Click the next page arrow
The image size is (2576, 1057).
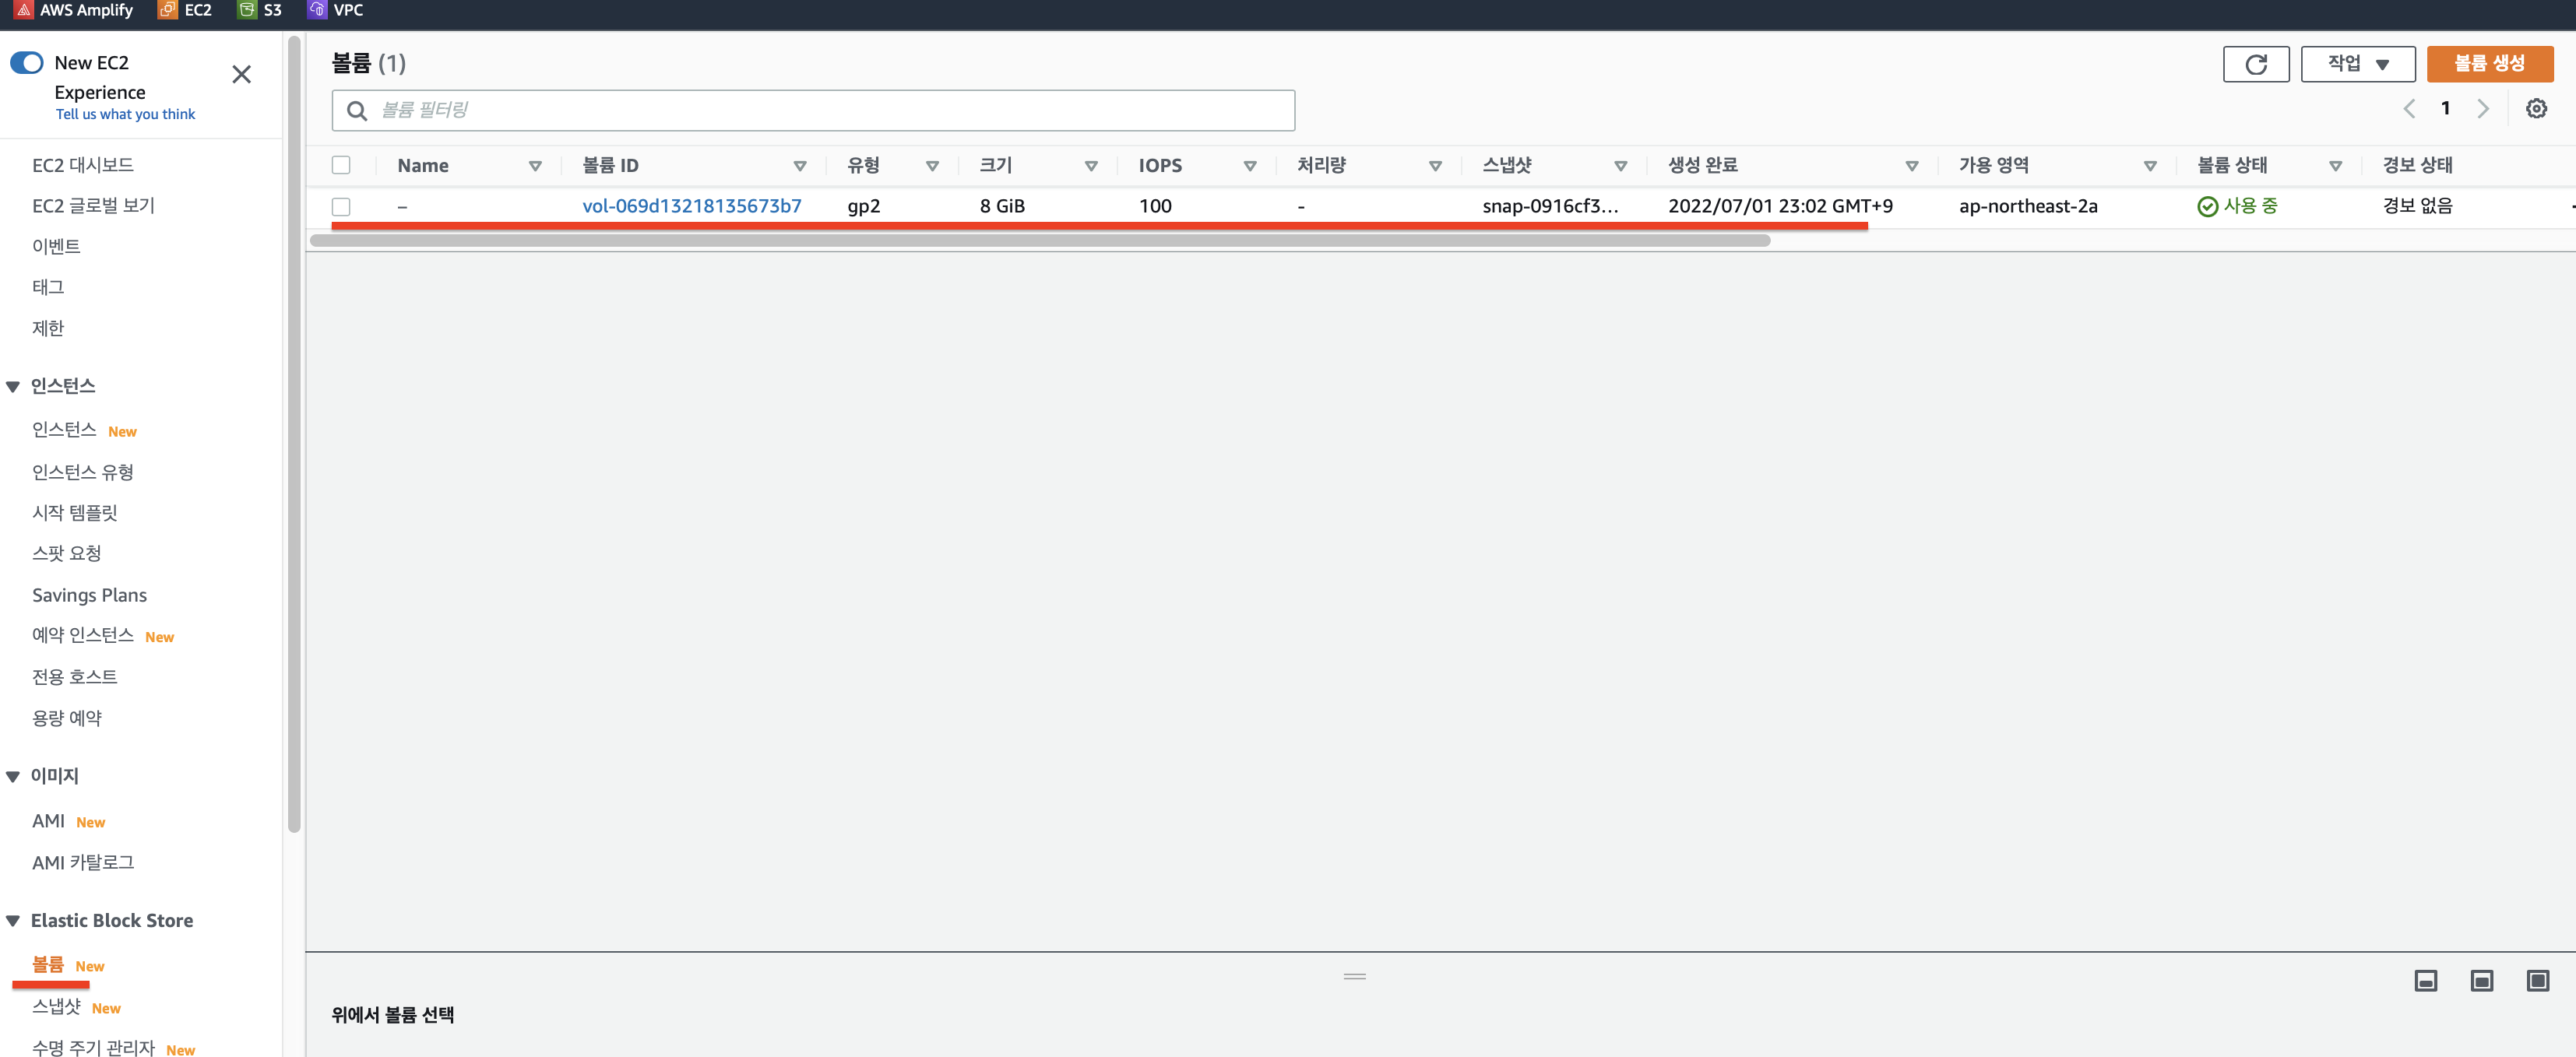pyautogui.click(x=2483, y=109)
